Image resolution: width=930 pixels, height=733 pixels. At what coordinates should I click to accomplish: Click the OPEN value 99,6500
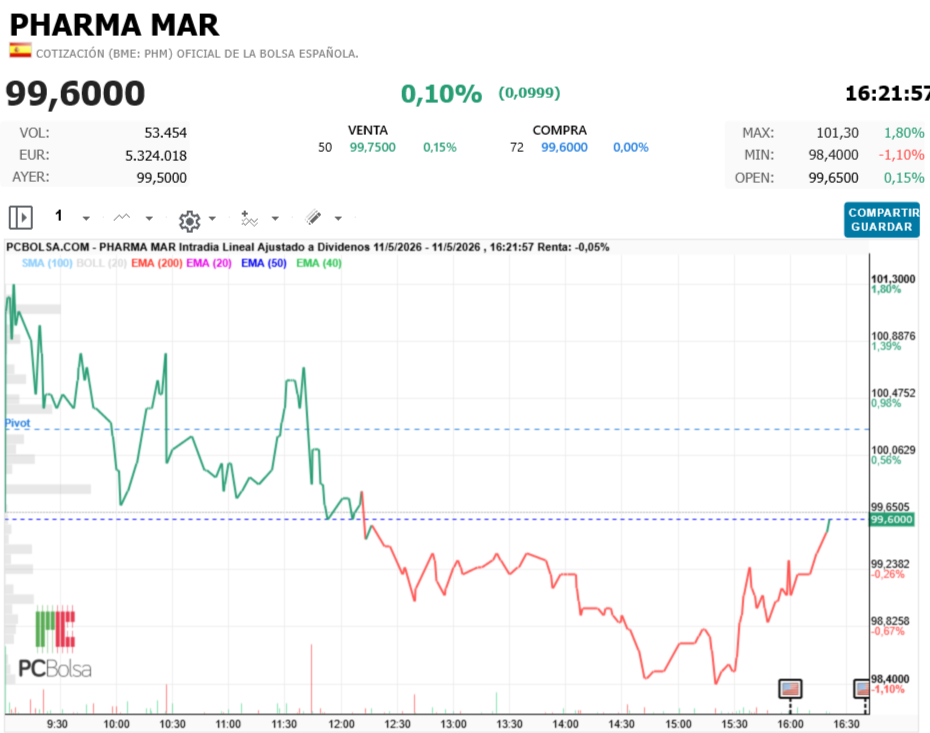pos(833,177)
